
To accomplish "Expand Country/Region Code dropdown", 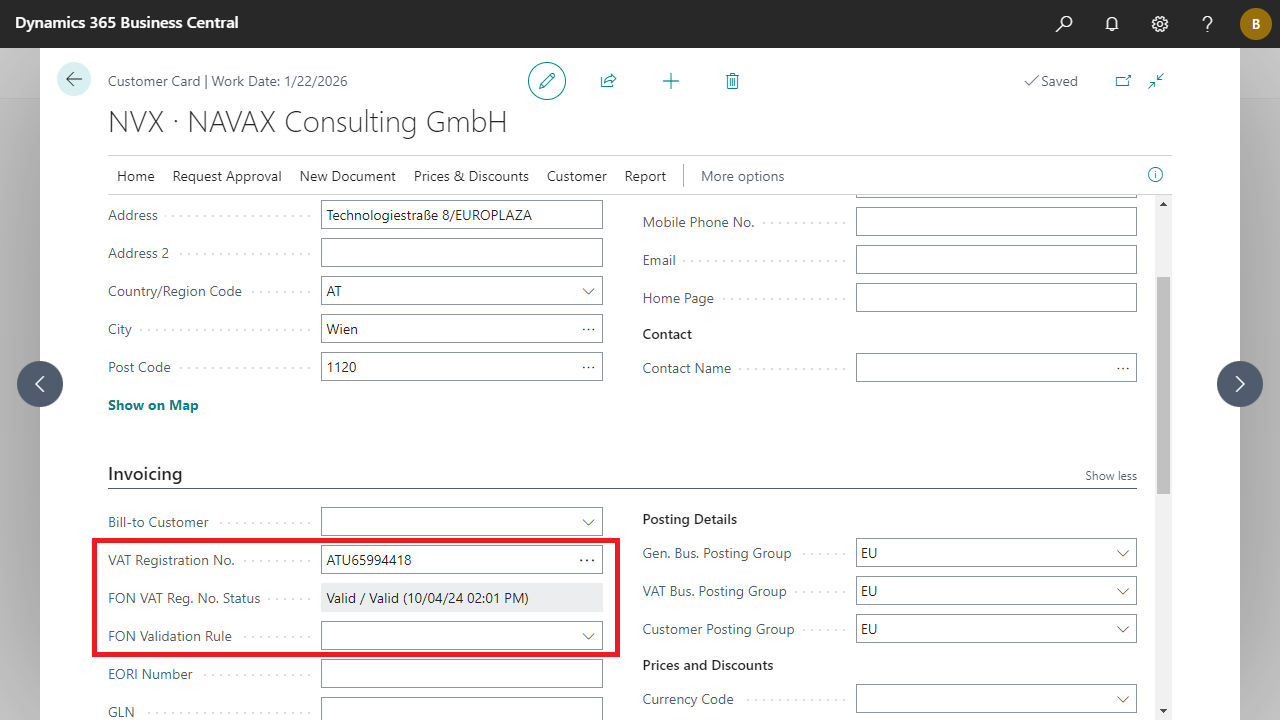I will pos(588,291).
